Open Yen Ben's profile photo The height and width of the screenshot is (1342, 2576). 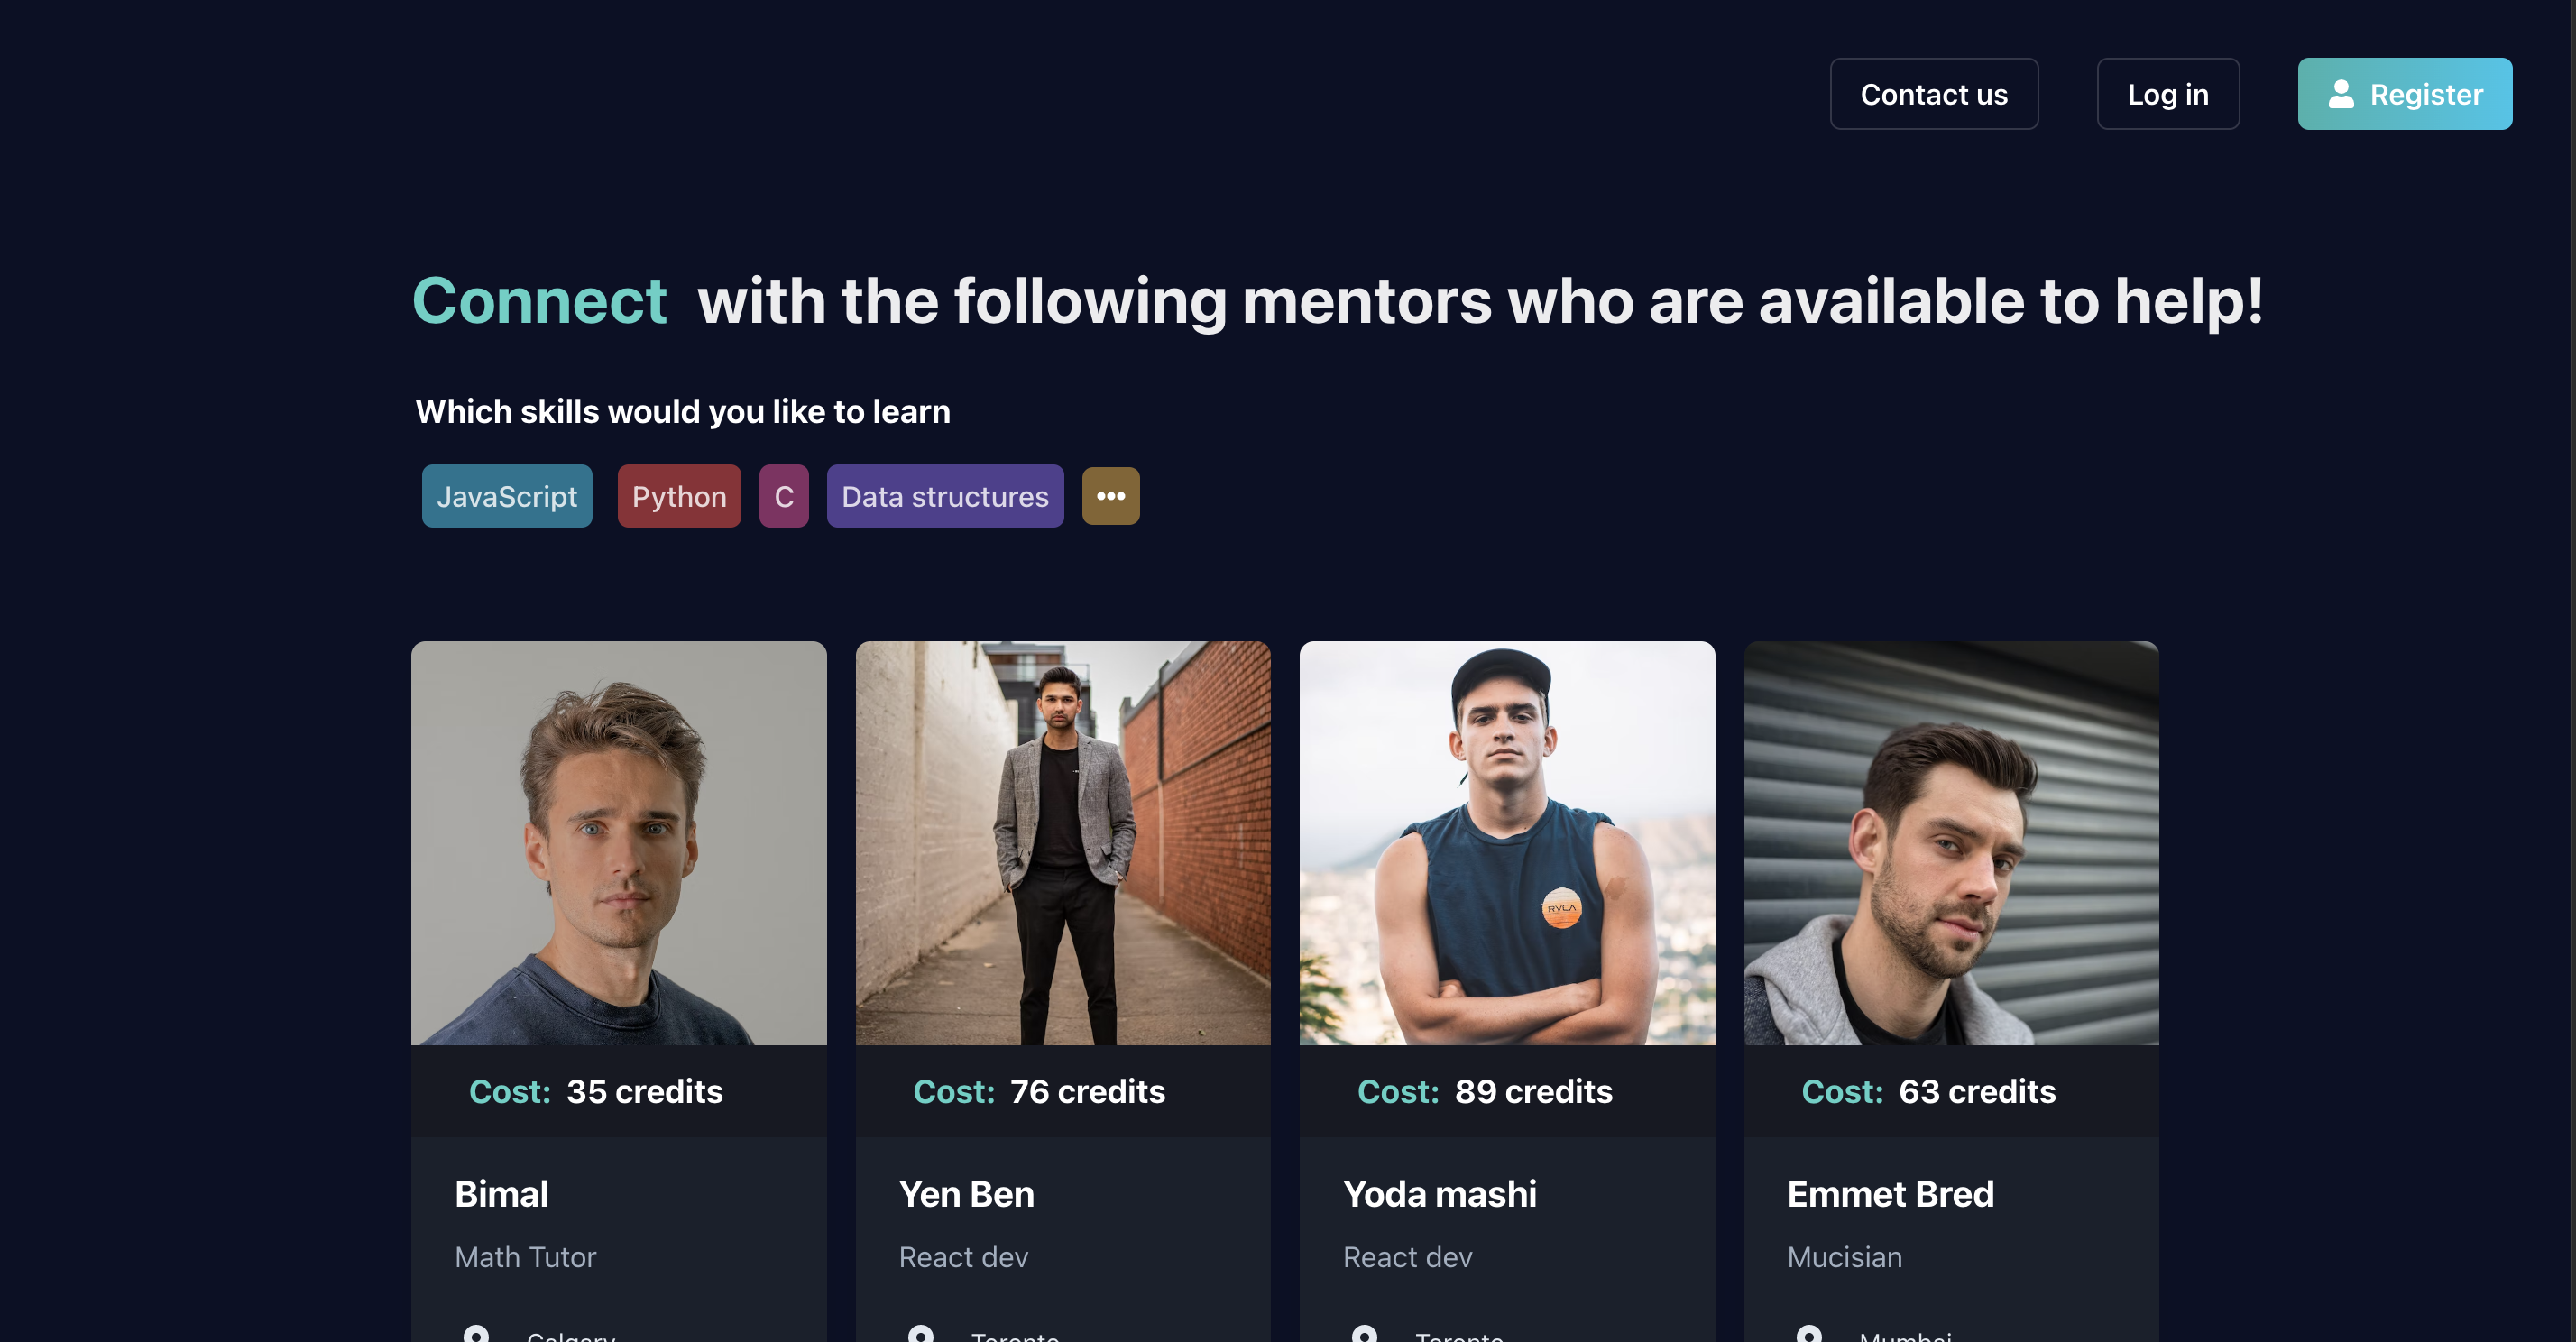point(1063,843)
